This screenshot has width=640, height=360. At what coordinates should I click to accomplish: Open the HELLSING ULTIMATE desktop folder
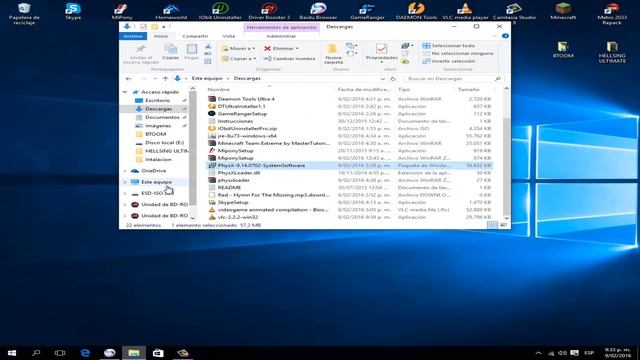coord(612,52)
